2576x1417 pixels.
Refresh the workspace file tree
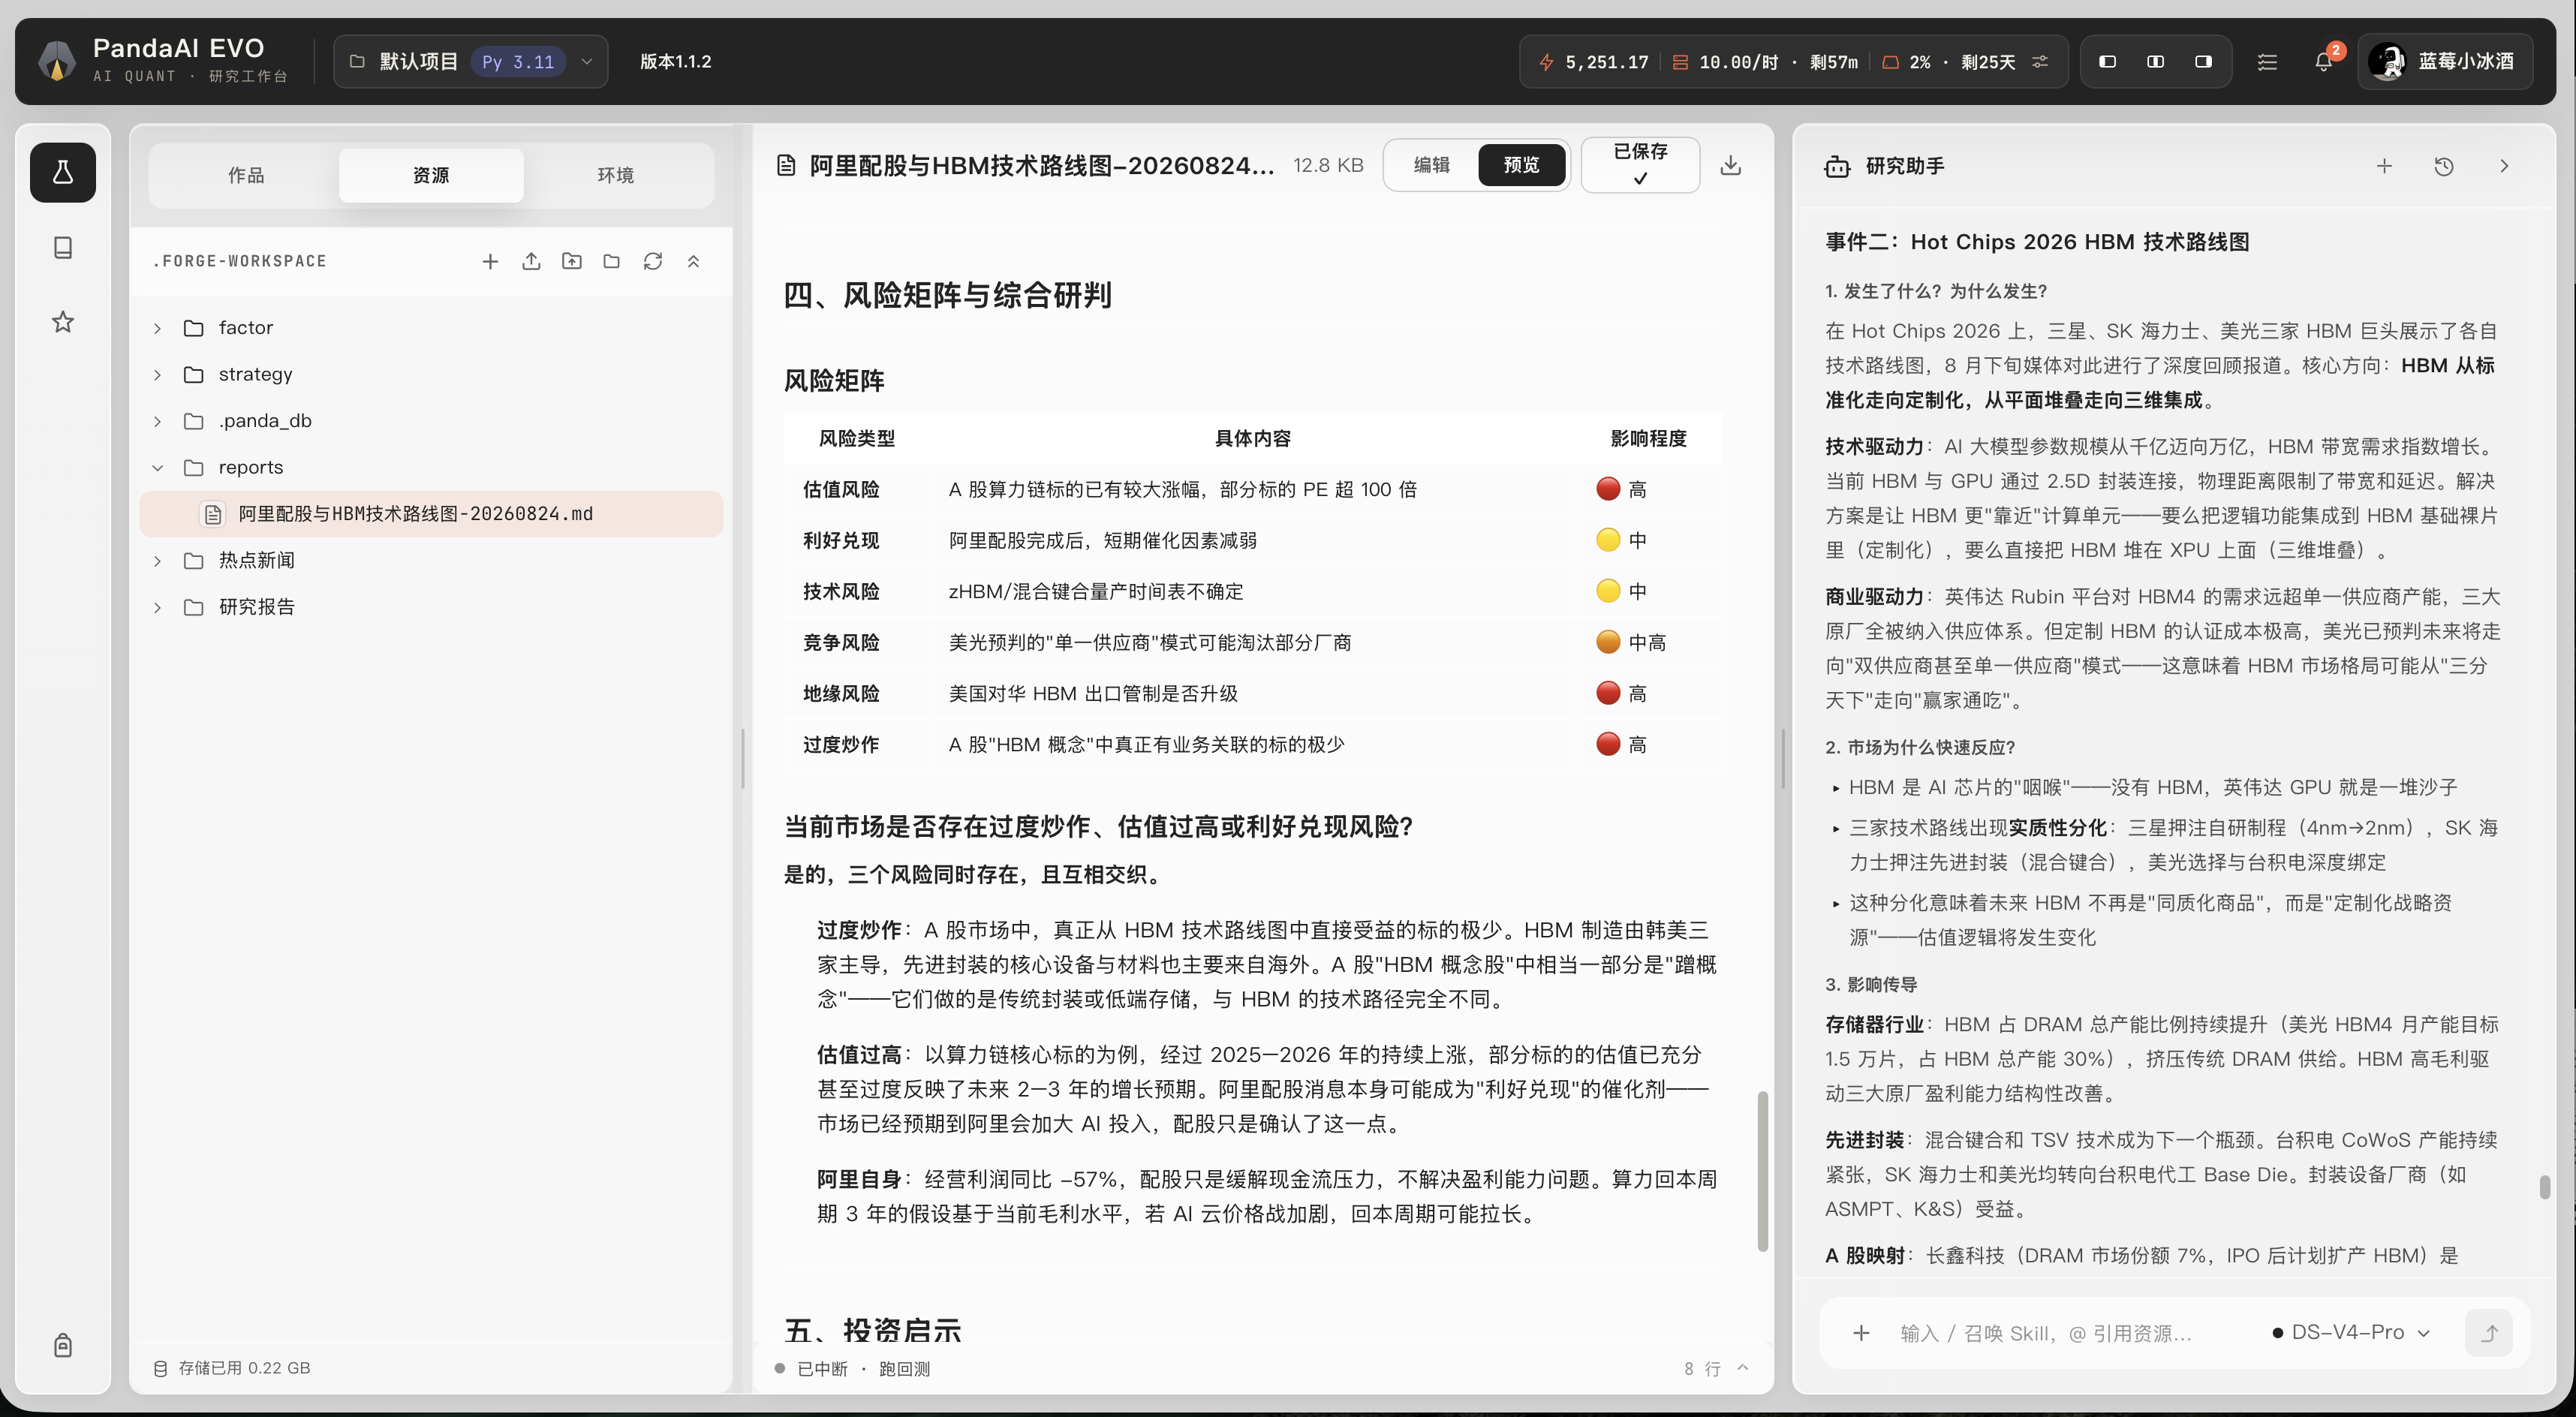(653, 261)
